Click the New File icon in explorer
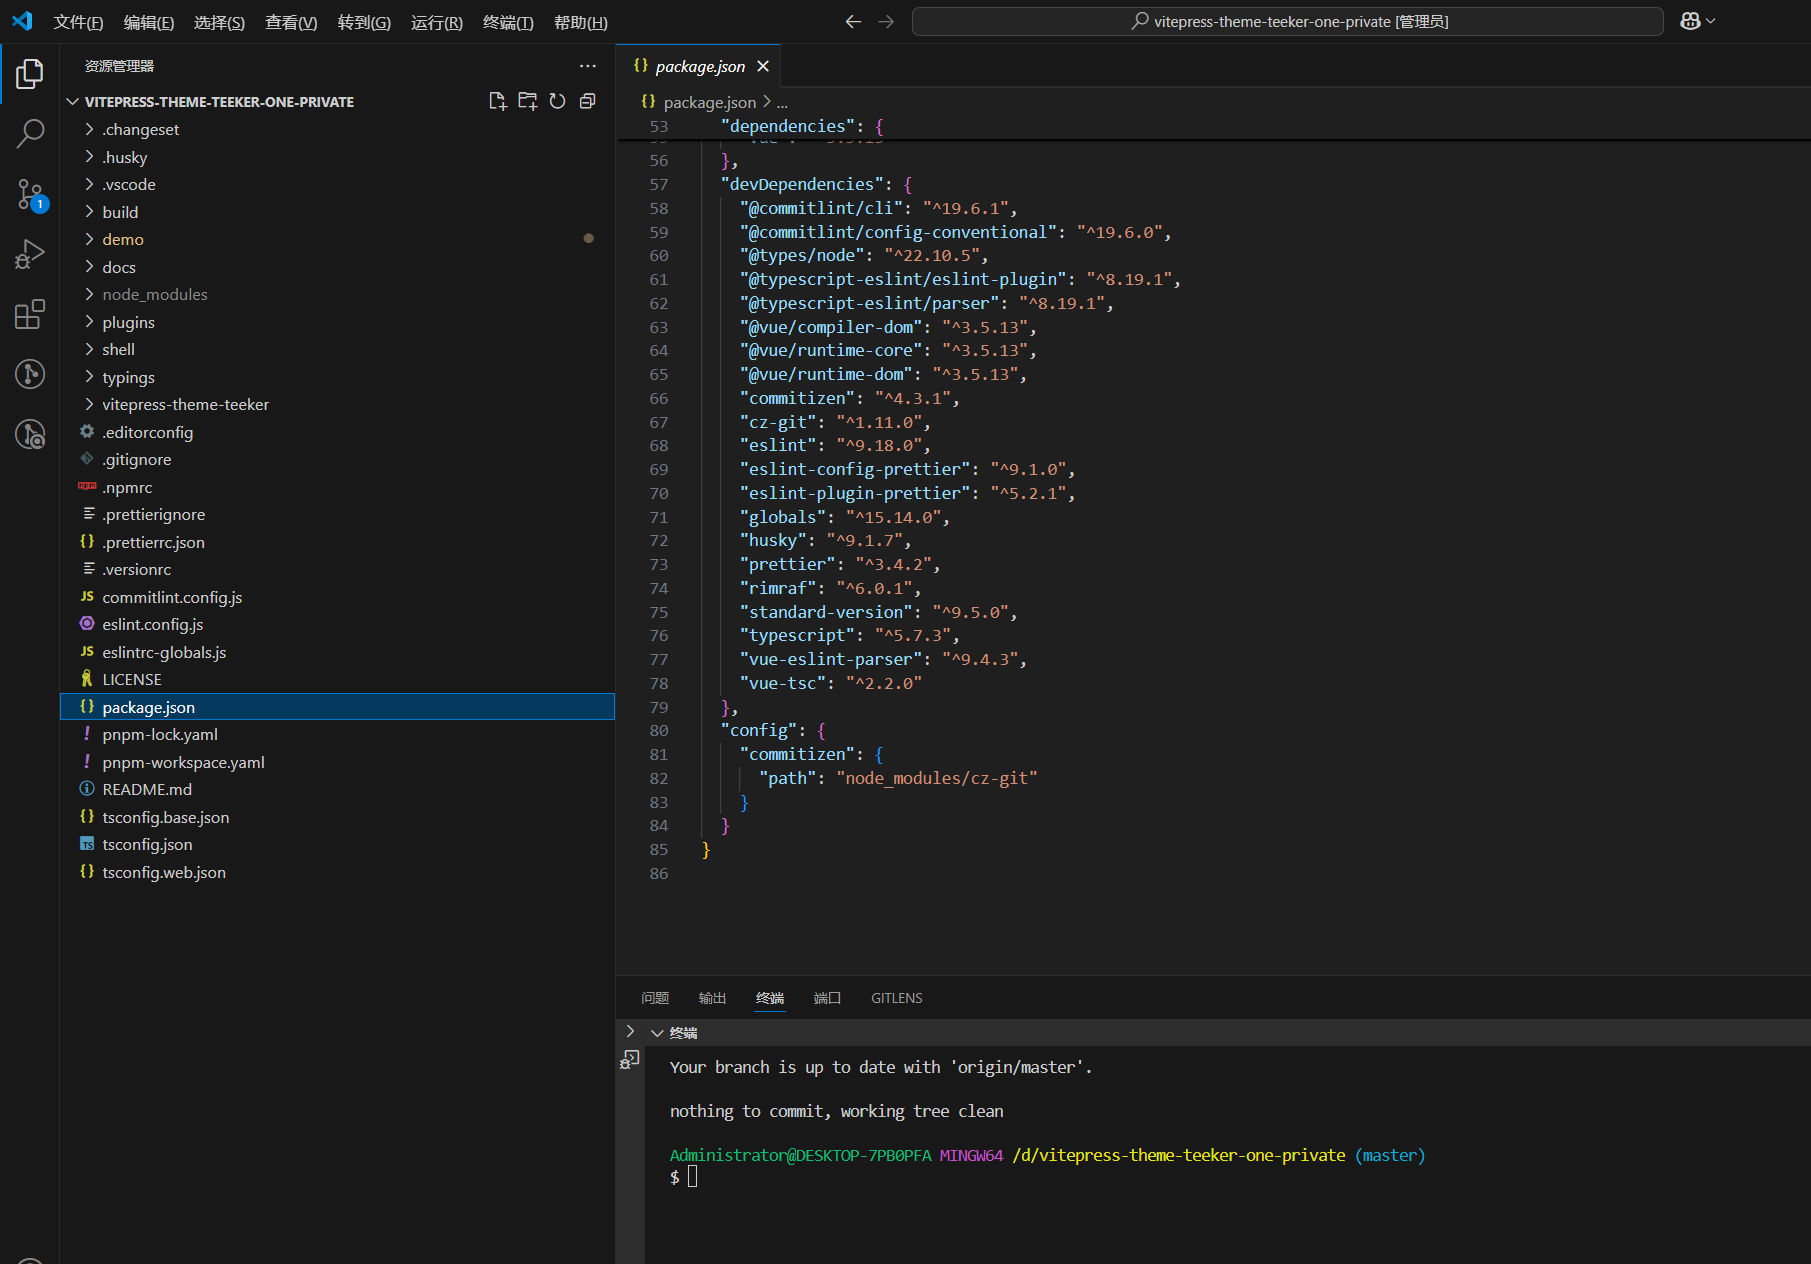 pyautogui.click(x=497, y=101)
